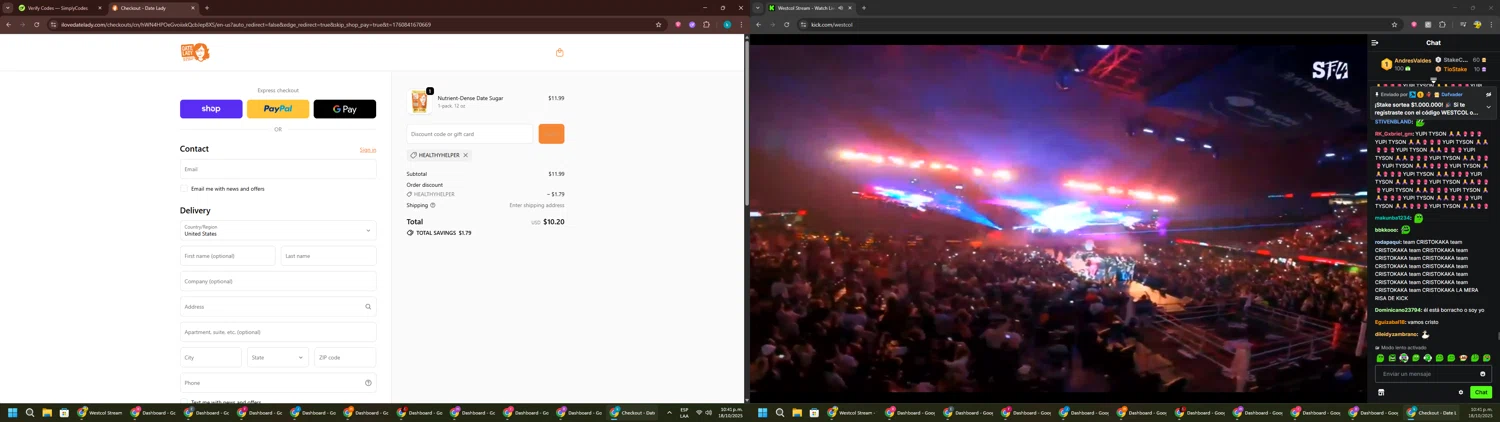Open Windows Start on the right taskbar

tap(763, 412)
